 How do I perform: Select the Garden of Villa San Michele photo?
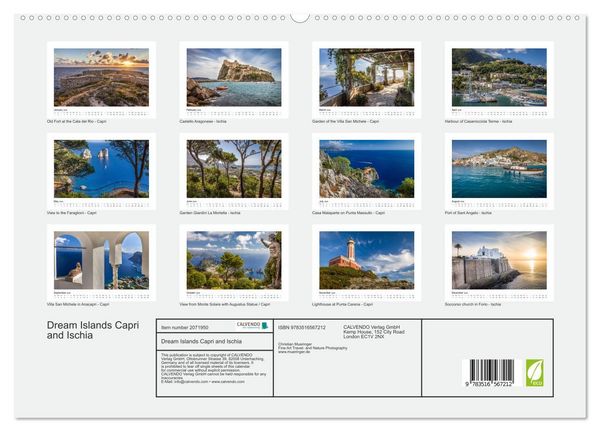pos(367,77)
